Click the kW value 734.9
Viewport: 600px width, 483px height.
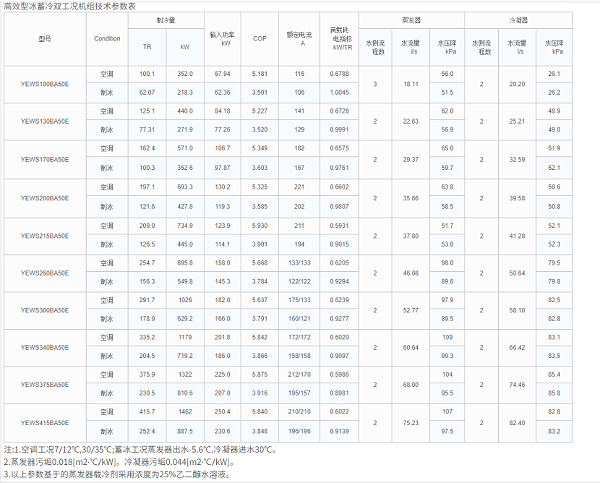pos(185,226)
